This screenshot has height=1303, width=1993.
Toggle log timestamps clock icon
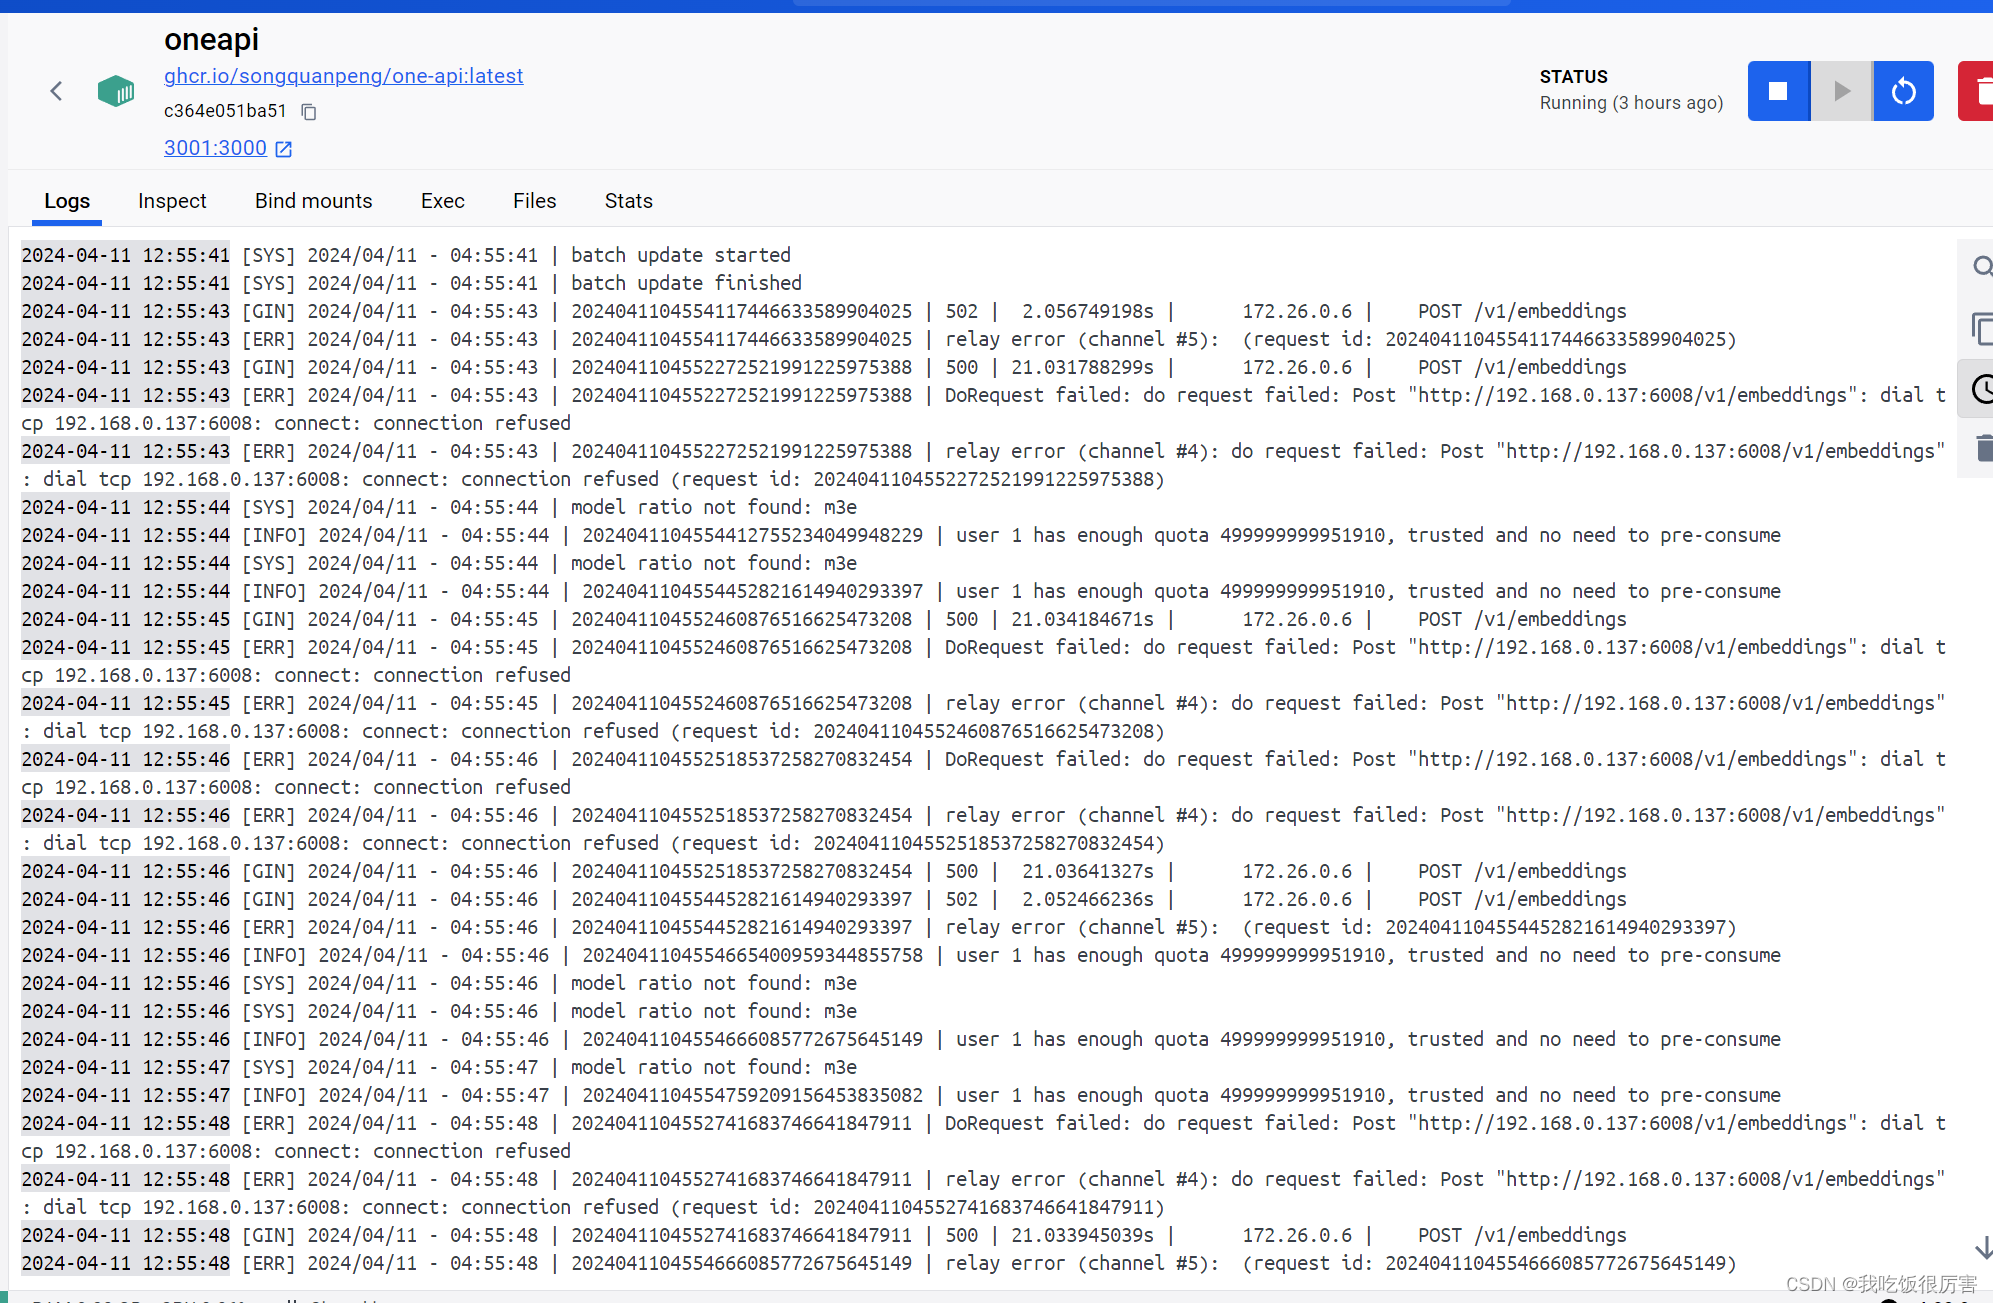click(x=1981, y=389)
